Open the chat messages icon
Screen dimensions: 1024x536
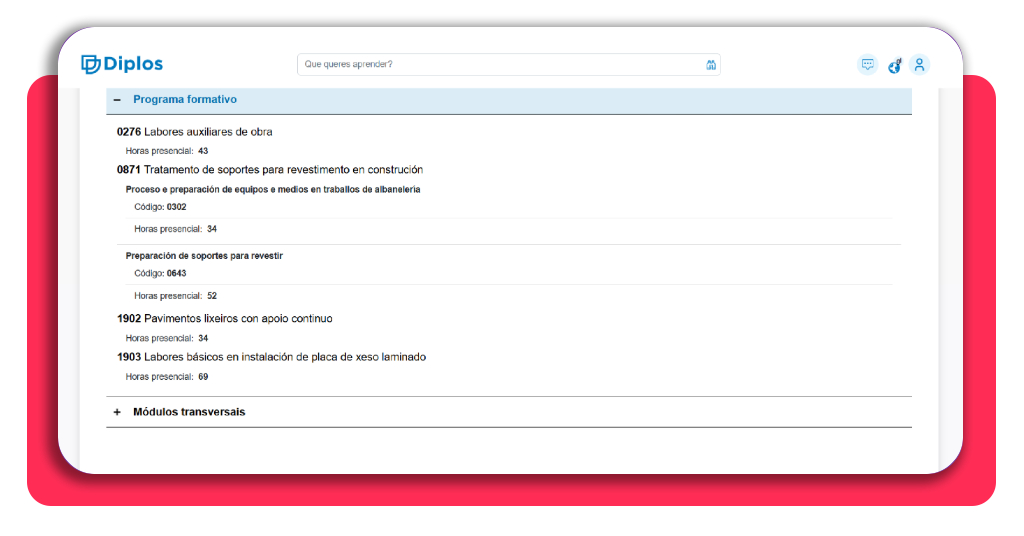point(867,65)
